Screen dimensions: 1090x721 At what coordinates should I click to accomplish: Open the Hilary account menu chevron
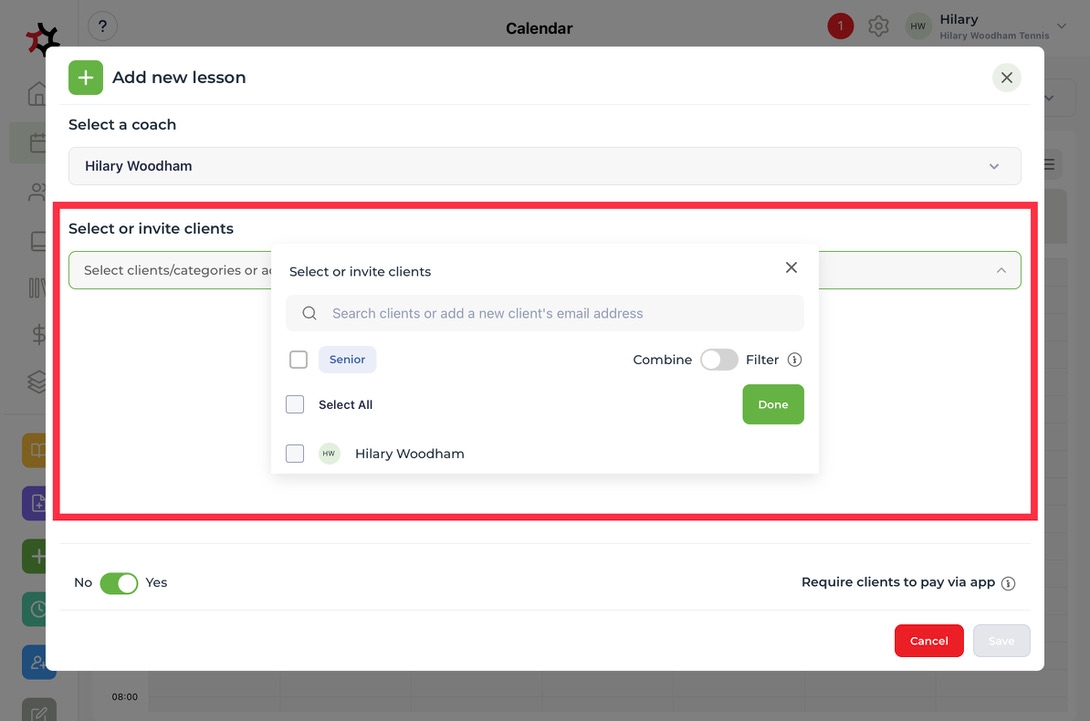(1061, 27)
